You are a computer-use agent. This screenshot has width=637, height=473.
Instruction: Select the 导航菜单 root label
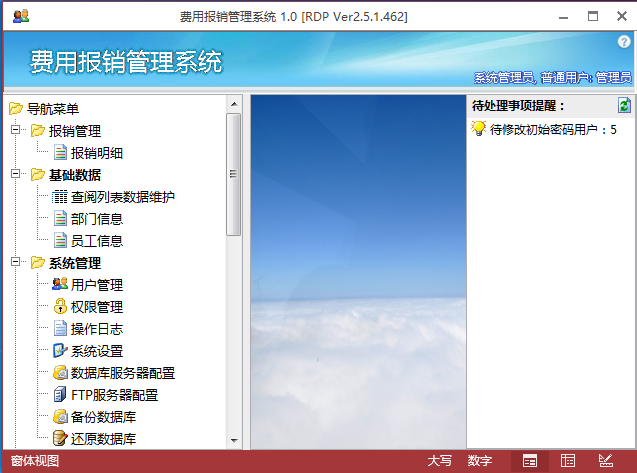53,109
